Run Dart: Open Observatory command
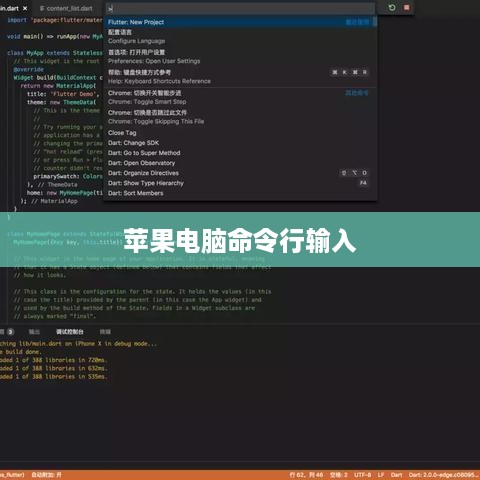 click(x=240, y=163)
